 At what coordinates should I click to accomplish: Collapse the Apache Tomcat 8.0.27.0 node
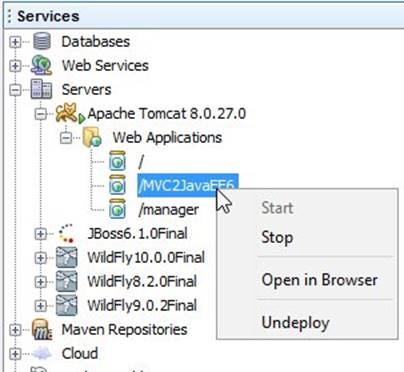pyautogui.click(x=41, y=114)
